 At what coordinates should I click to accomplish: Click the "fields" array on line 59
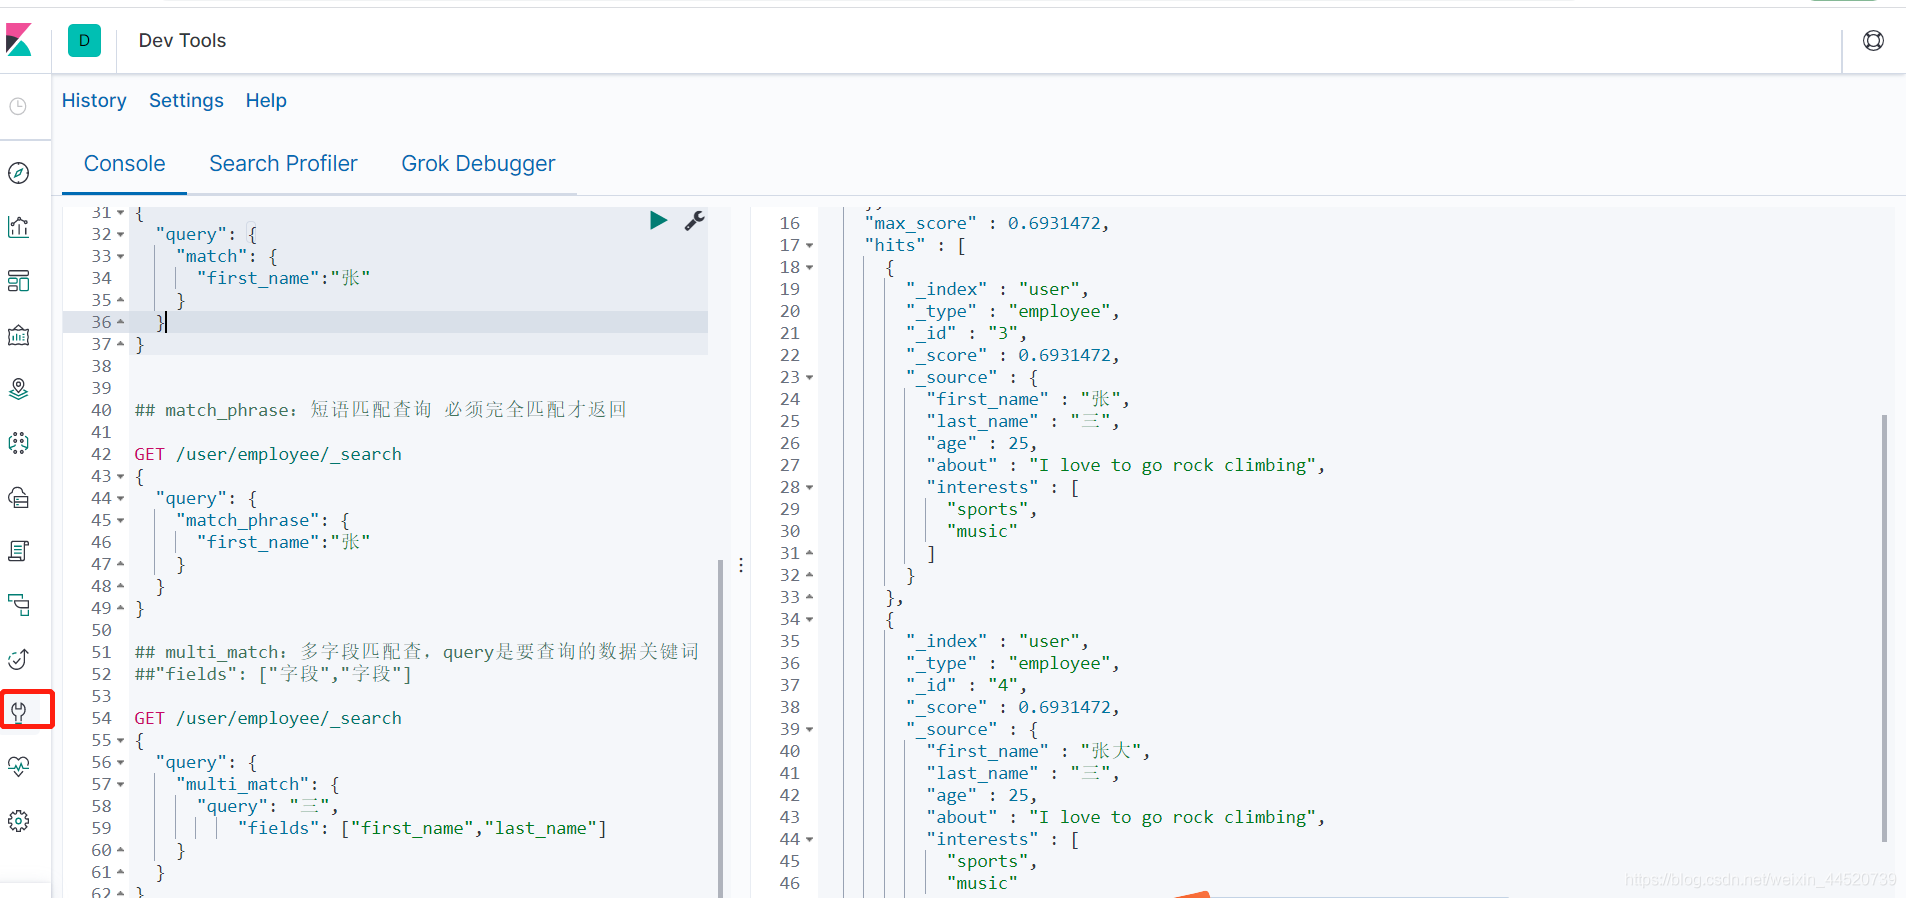click(422, 828)
